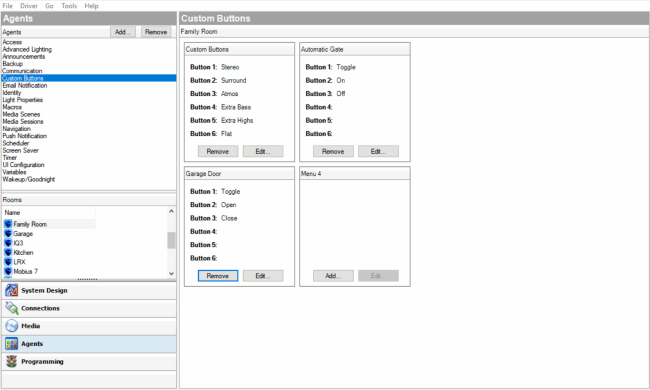Open the Driver menu
This screenshot has width=650, height=390.
29,6
